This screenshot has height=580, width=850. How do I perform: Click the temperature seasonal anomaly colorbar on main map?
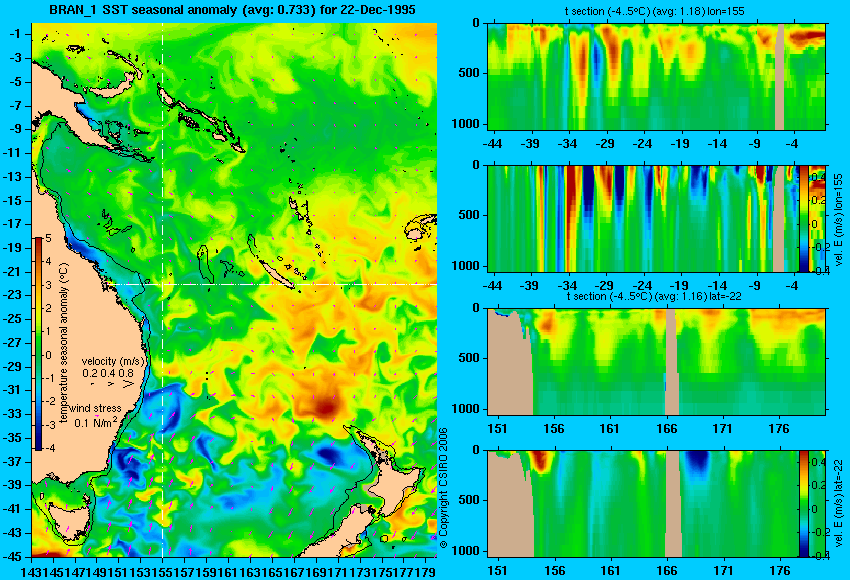38,344
